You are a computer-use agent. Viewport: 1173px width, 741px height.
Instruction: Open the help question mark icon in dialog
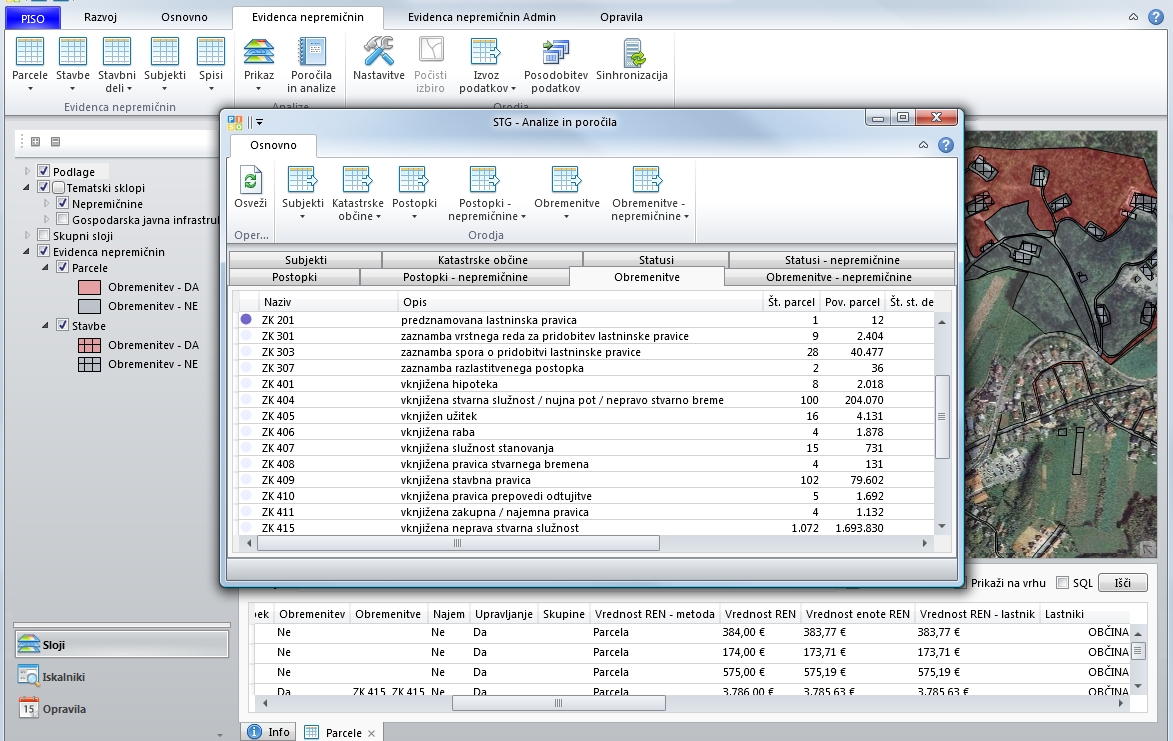(x=945, y=145)
